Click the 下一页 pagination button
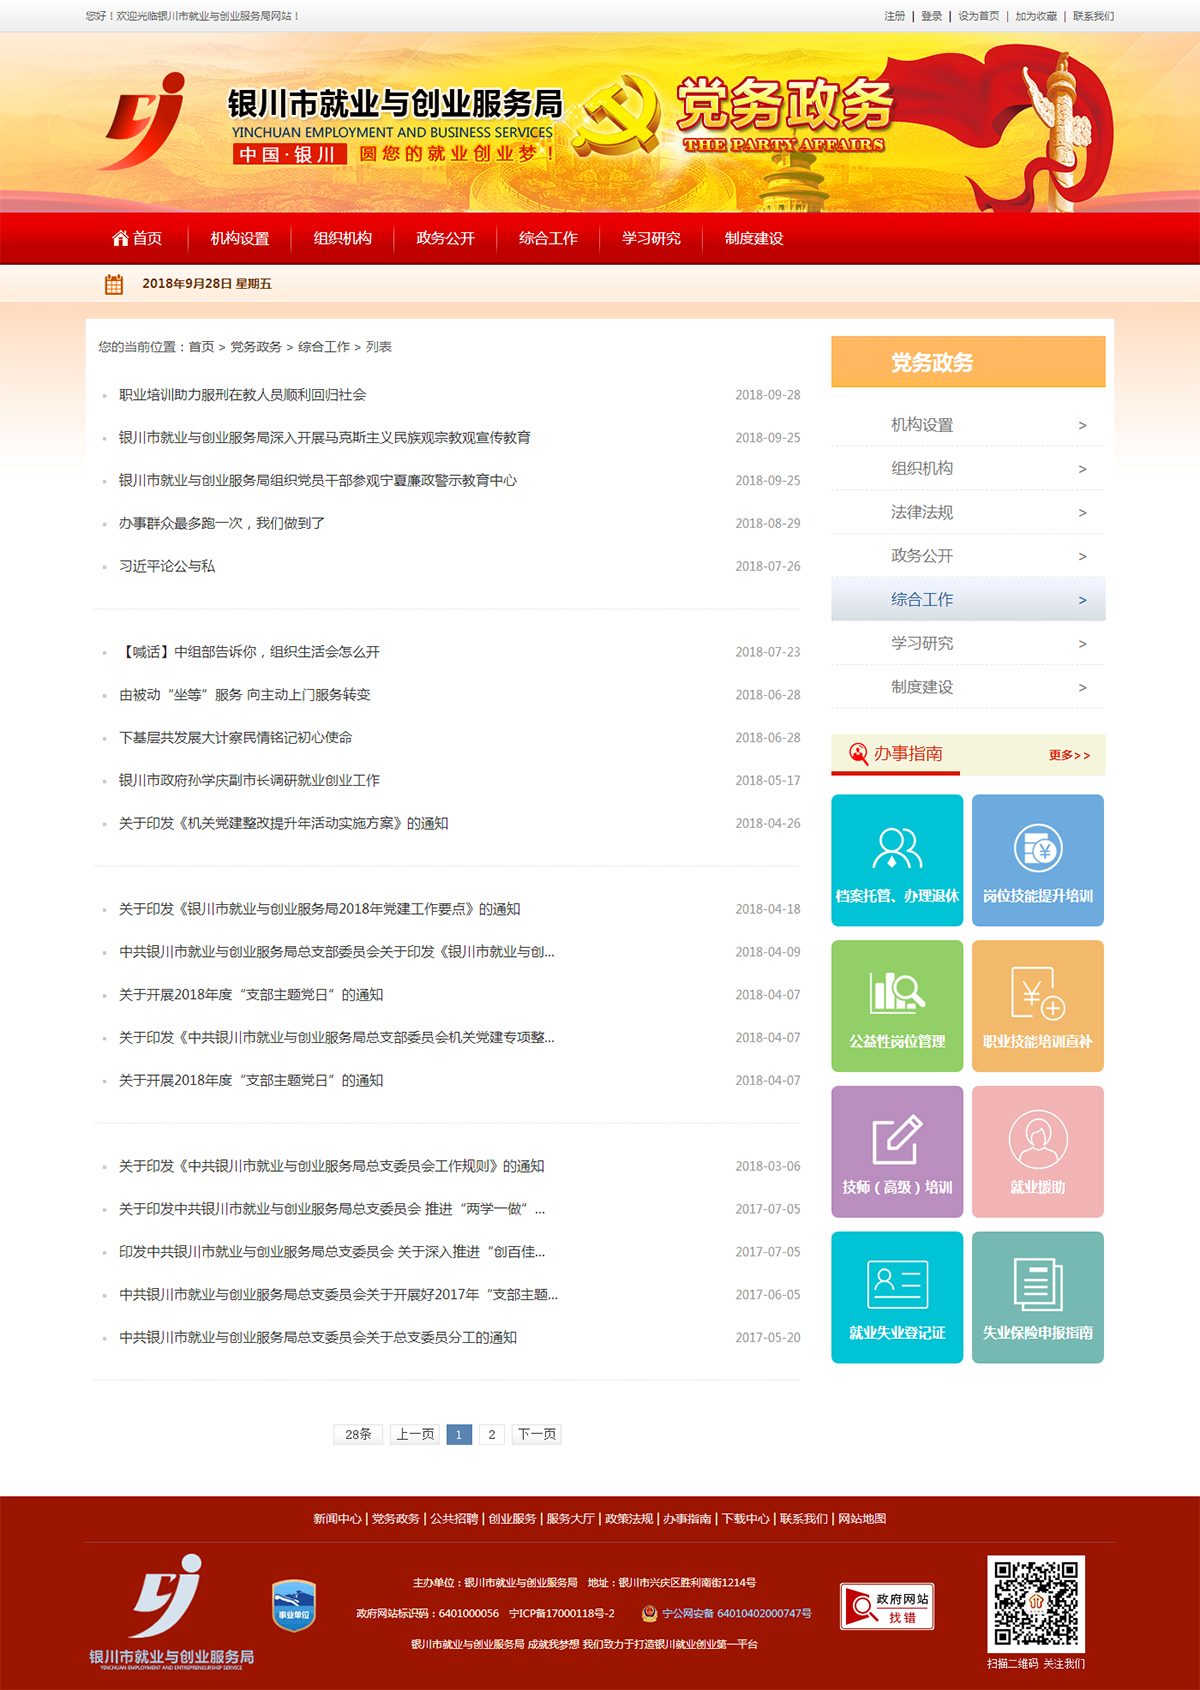The height and width of the screenshot is (1690, 1200). coord(537,1434)
